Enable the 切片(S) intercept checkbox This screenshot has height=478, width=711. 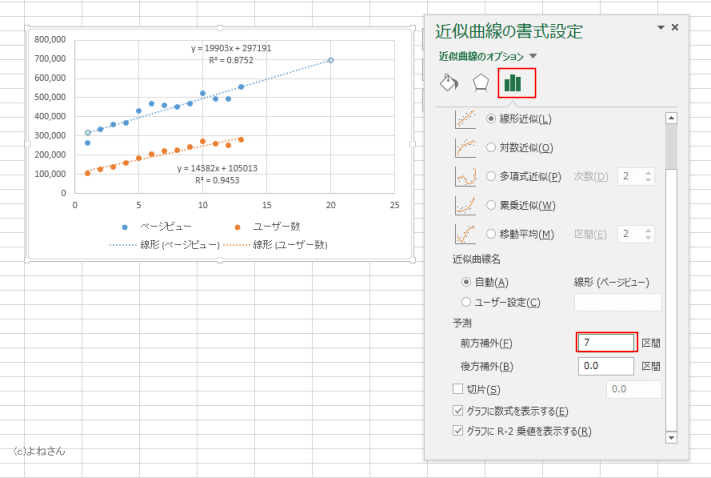(458, 389)
